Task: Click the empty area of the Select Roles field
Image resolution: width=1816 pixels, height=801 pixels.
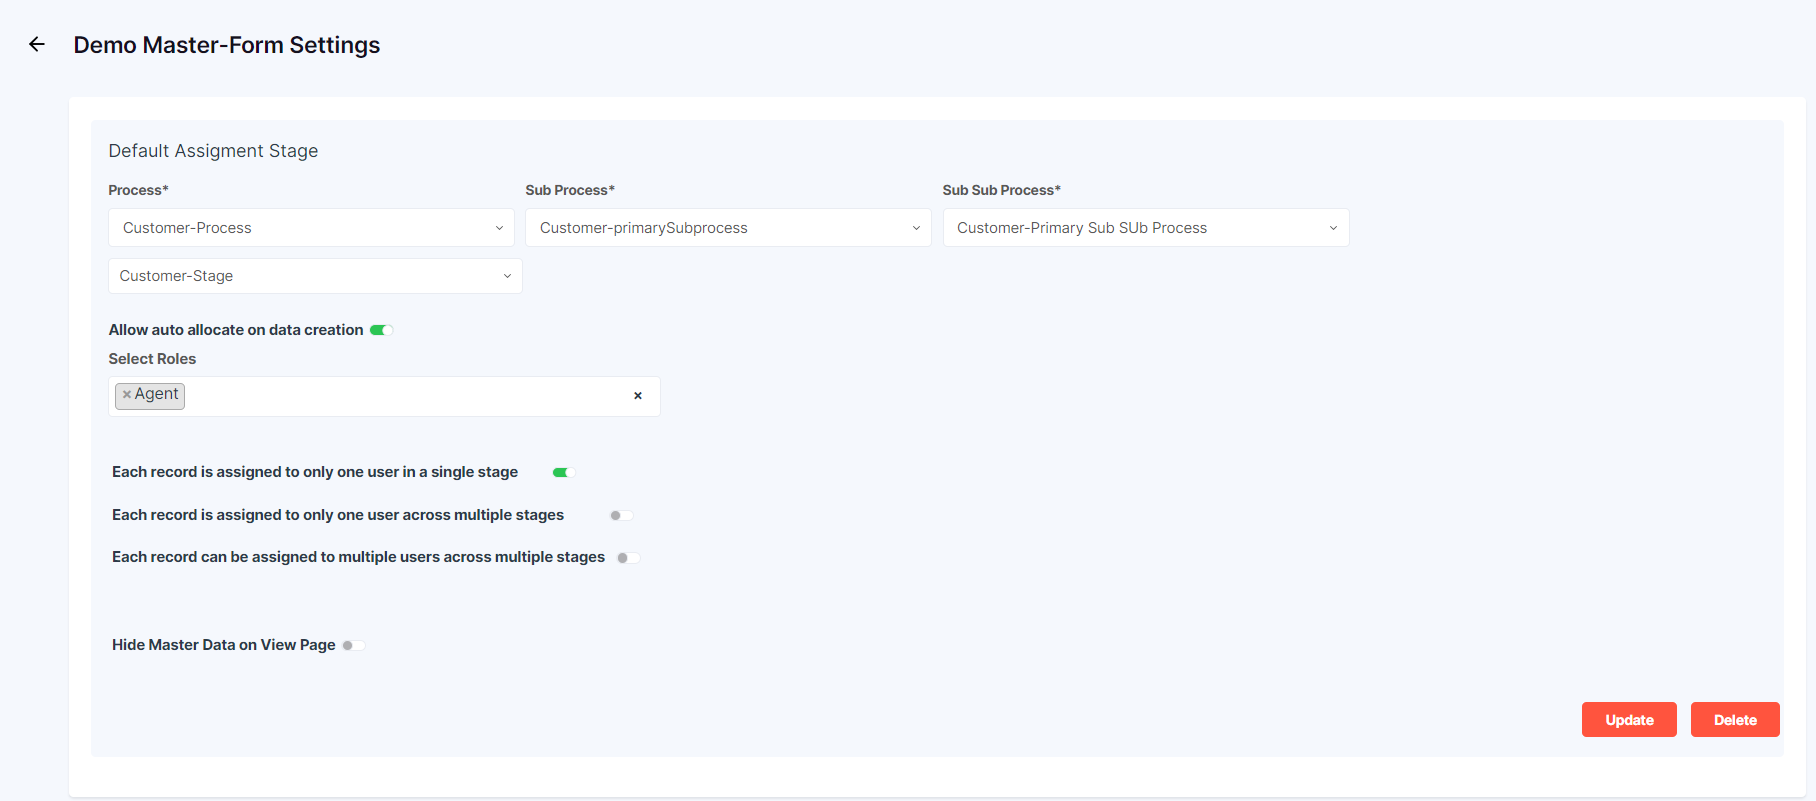Action: (400, 396)
